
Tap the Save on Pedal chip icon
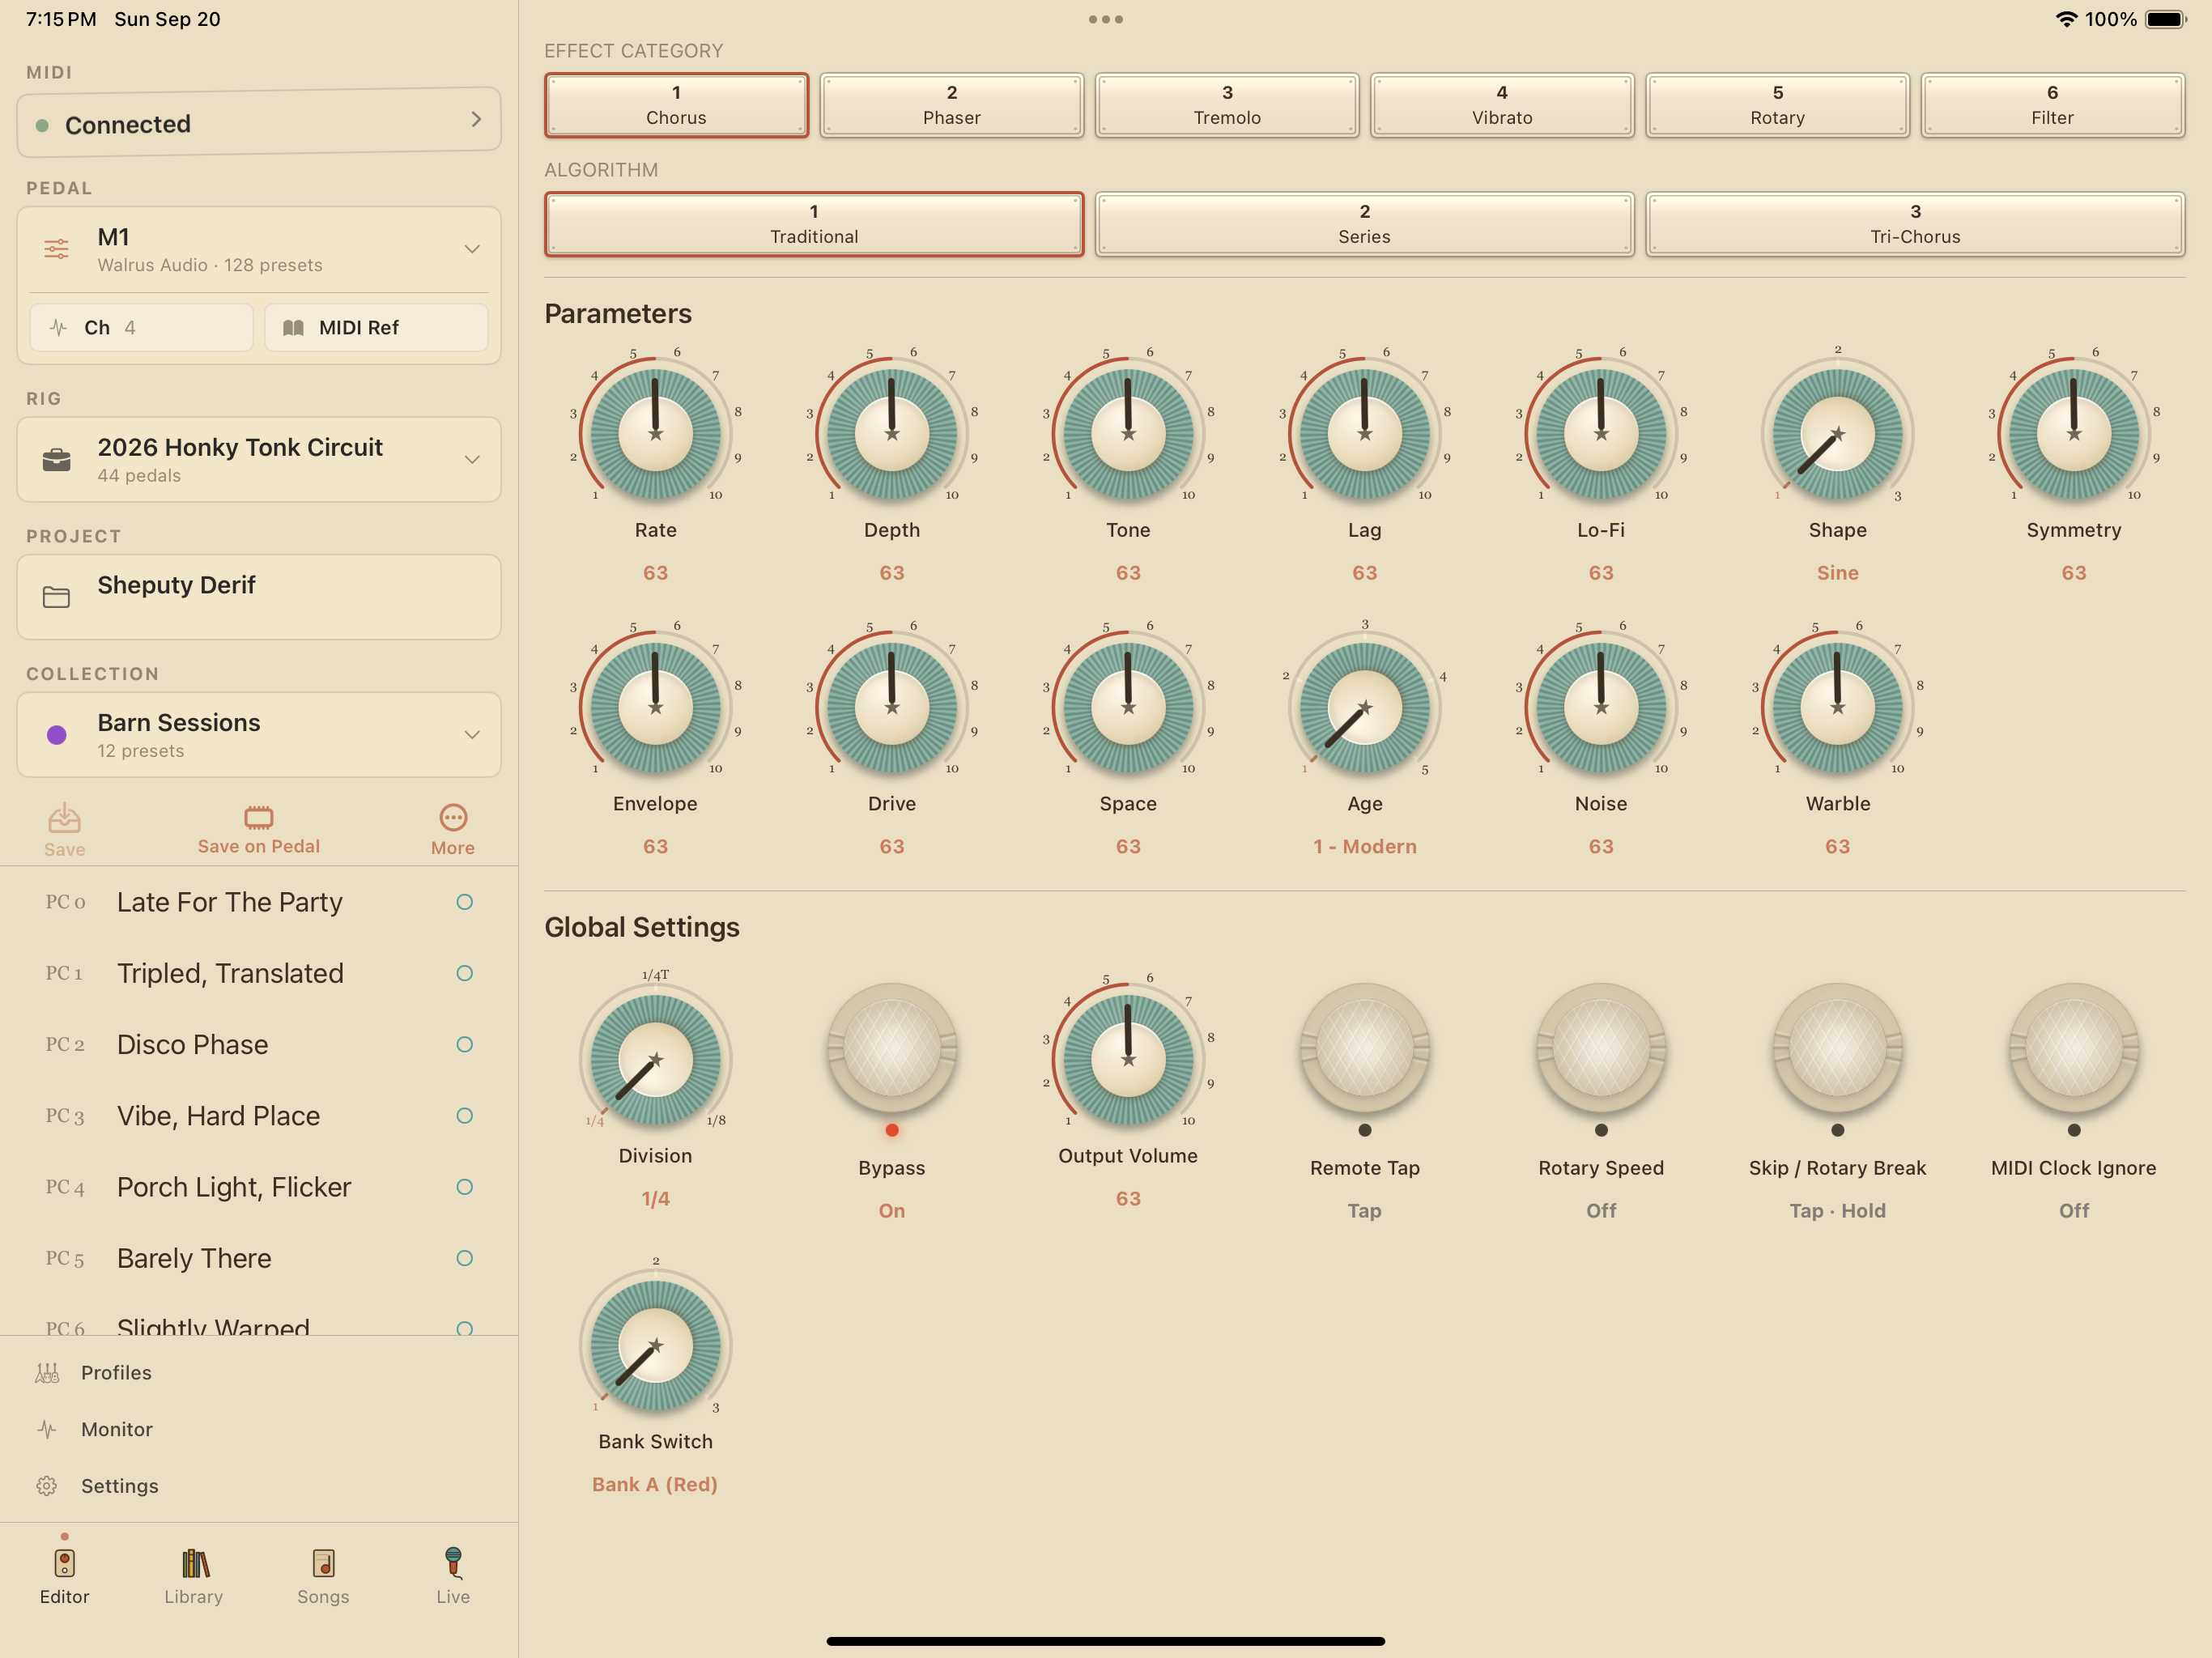pos(259,817)
